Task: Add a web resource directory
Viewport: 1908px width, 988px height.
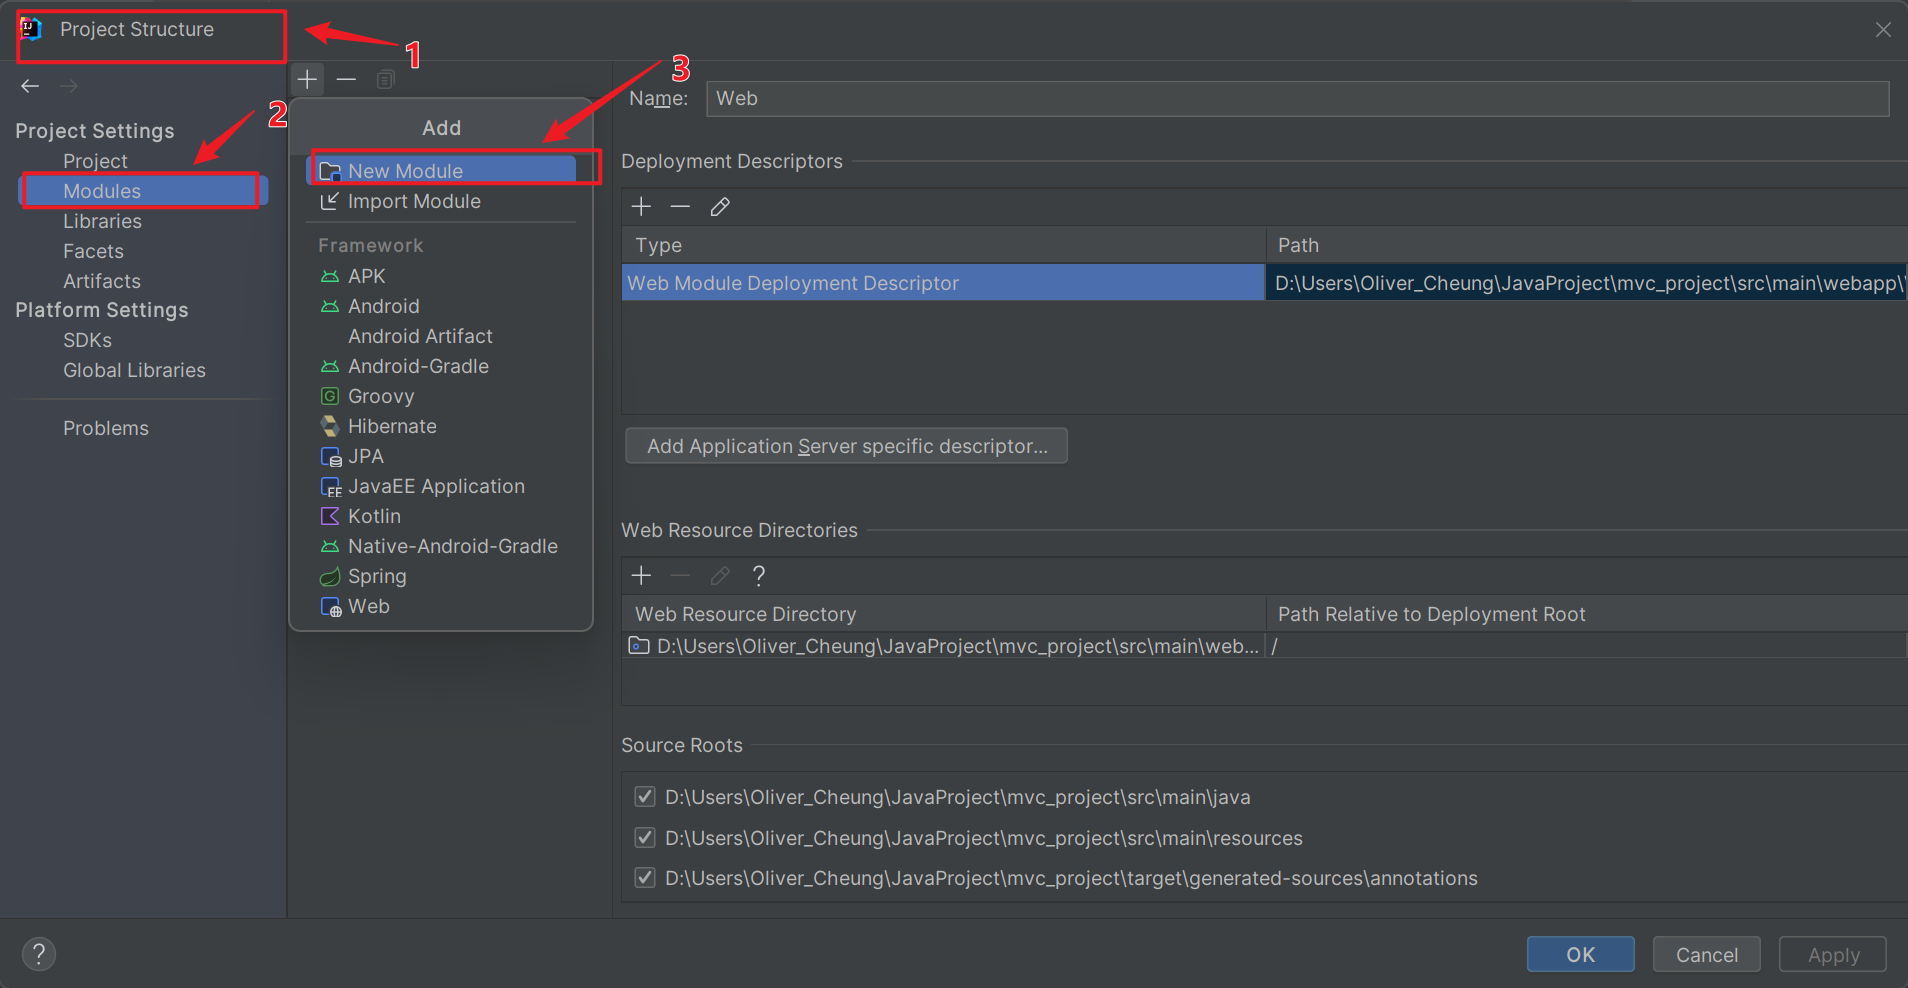Action: click(x=641, y=575)
